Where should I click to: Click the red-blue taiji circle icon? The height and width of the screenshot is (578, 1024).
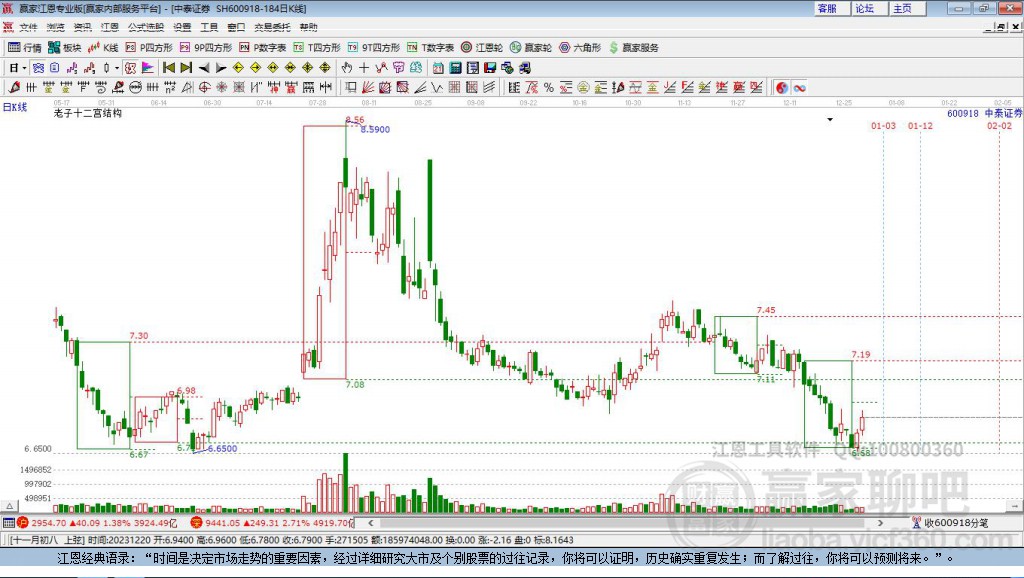782,88
